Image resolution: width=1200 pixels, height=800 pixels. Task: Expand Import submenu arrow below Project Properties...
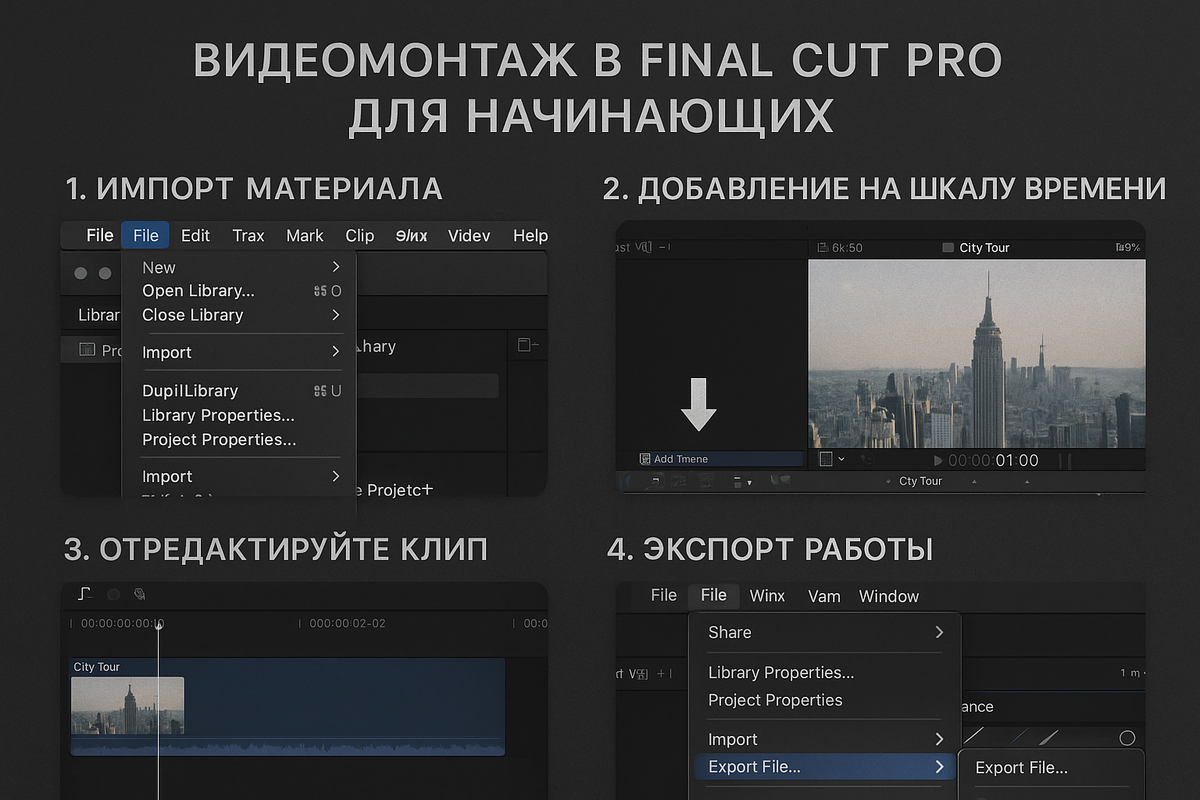[x=336, y=476]
